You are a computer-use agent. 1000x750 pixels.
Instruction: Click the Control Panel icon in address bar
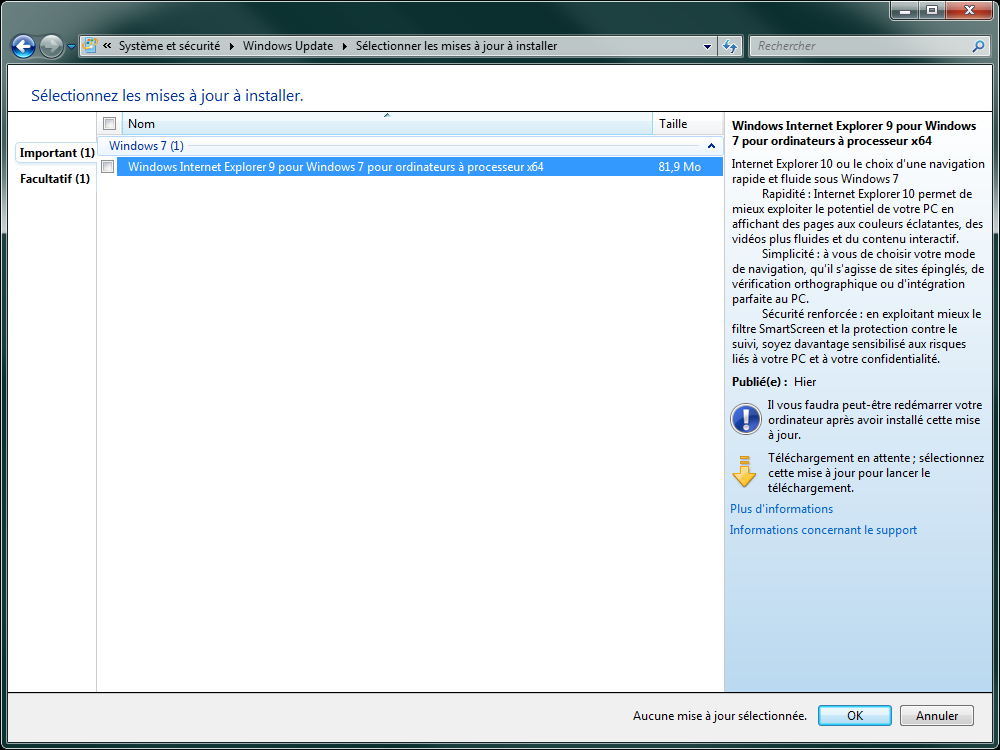tap(91, 46)
